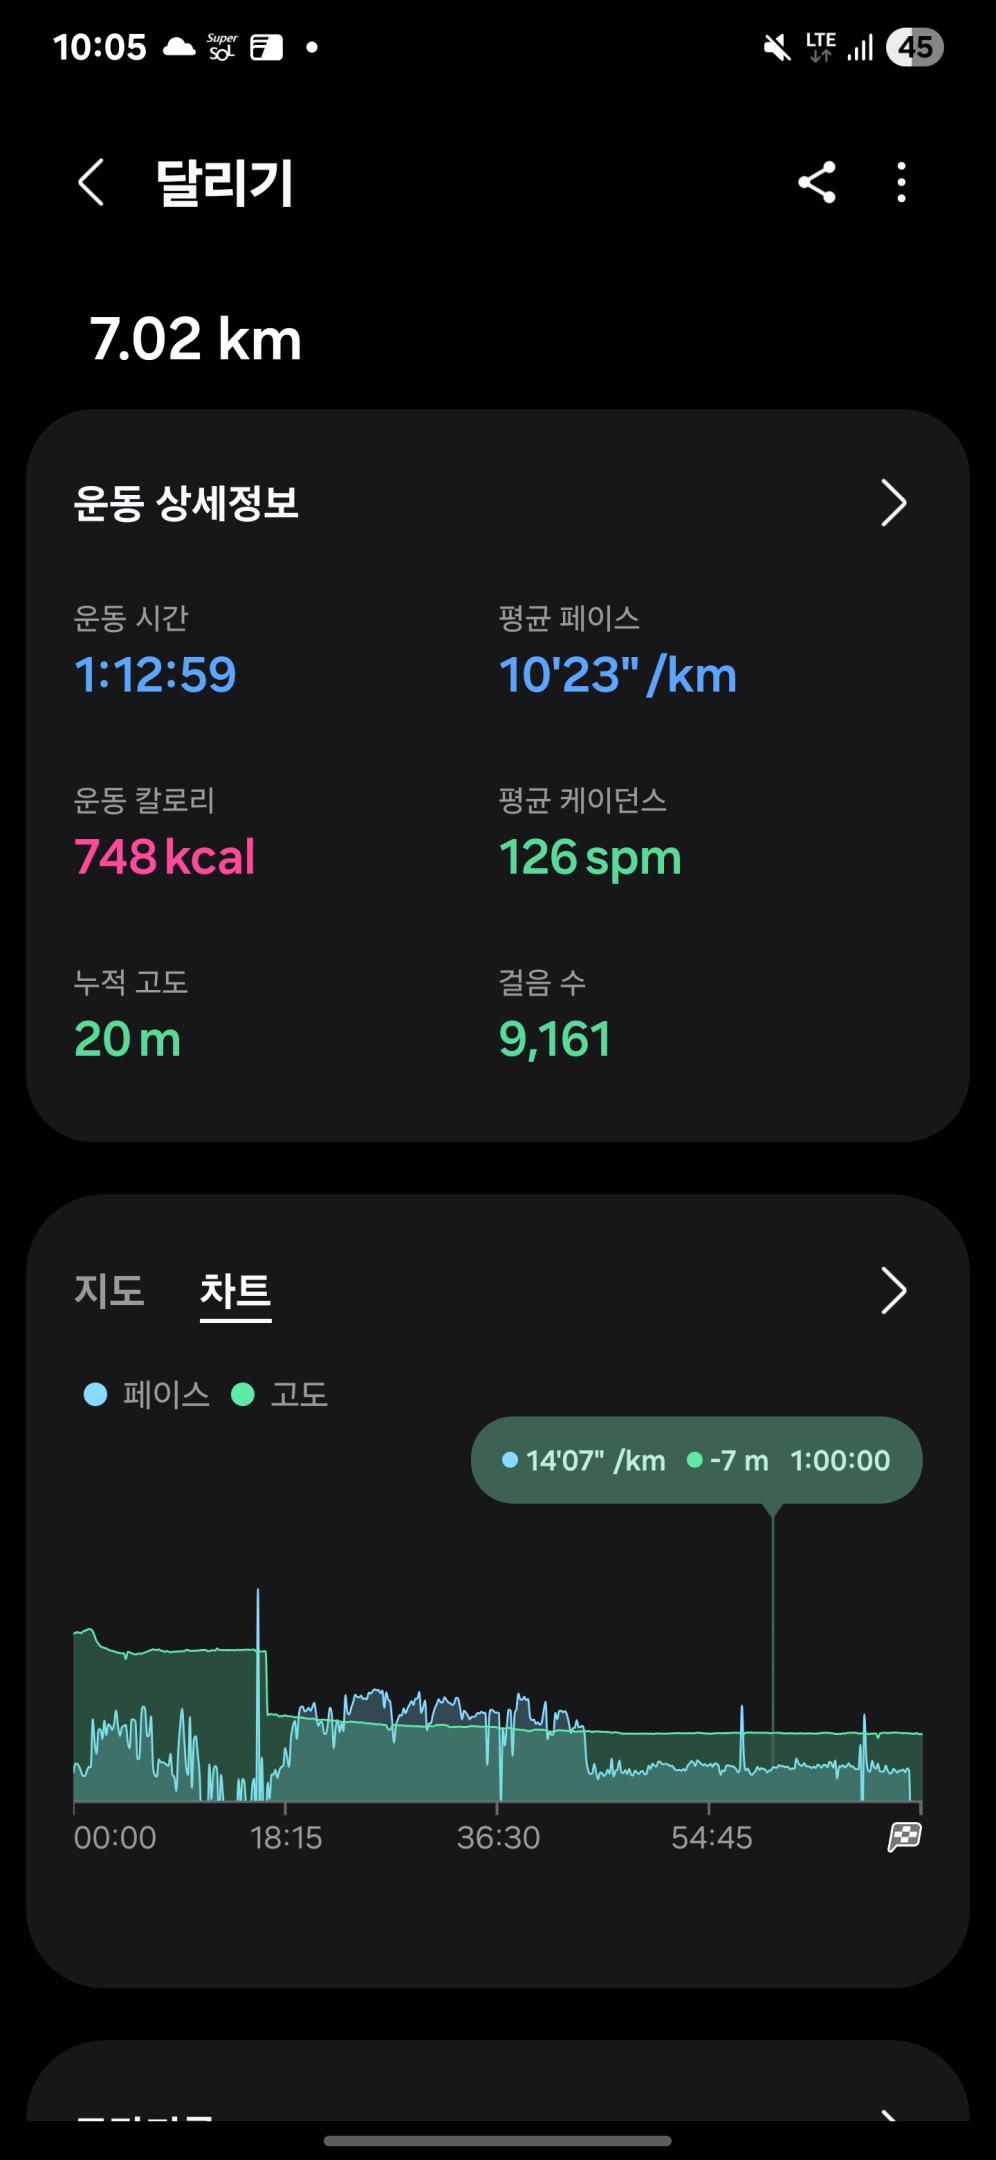Screen dimensions: 996x2160
Task: Expand 운동 상세정보 with the chevron
Action: [x=892, y=502]
